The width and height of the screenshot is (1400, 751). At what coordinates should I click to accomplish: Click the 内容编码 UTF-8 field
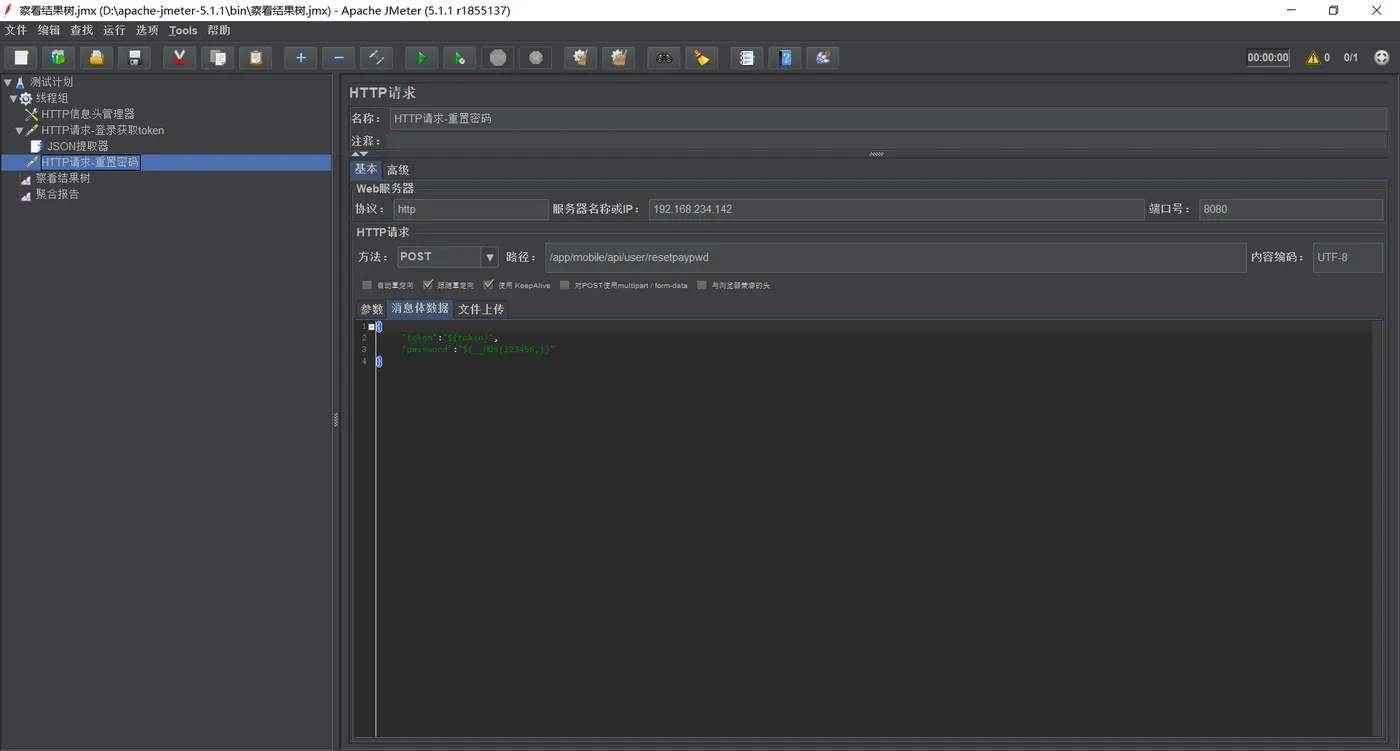pos(1348,258)
